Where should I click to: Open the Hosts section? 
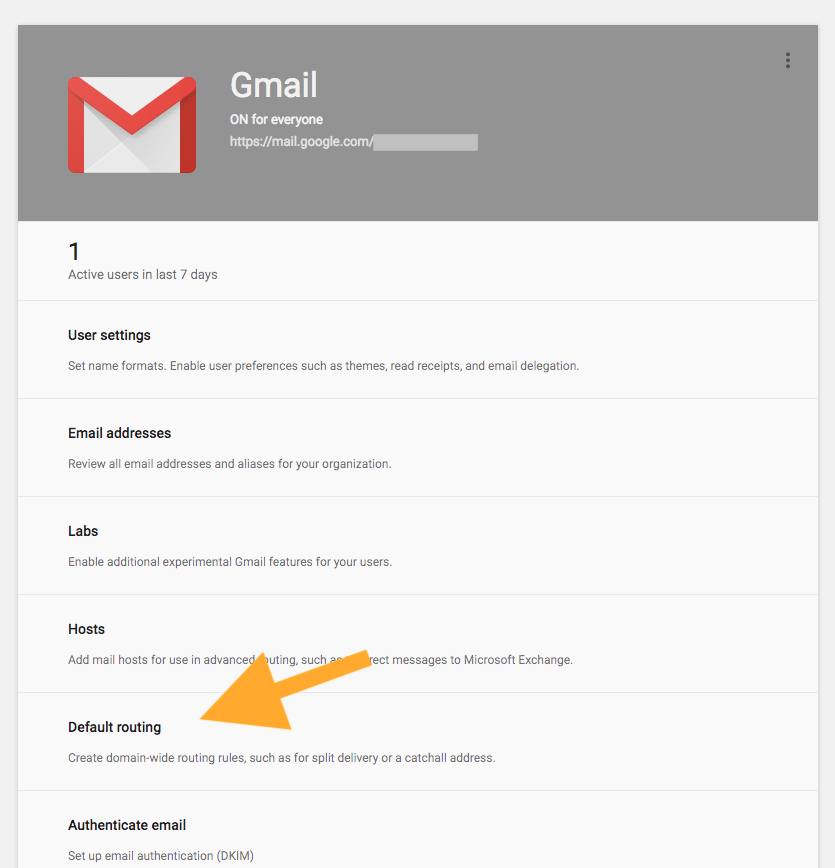418,644
